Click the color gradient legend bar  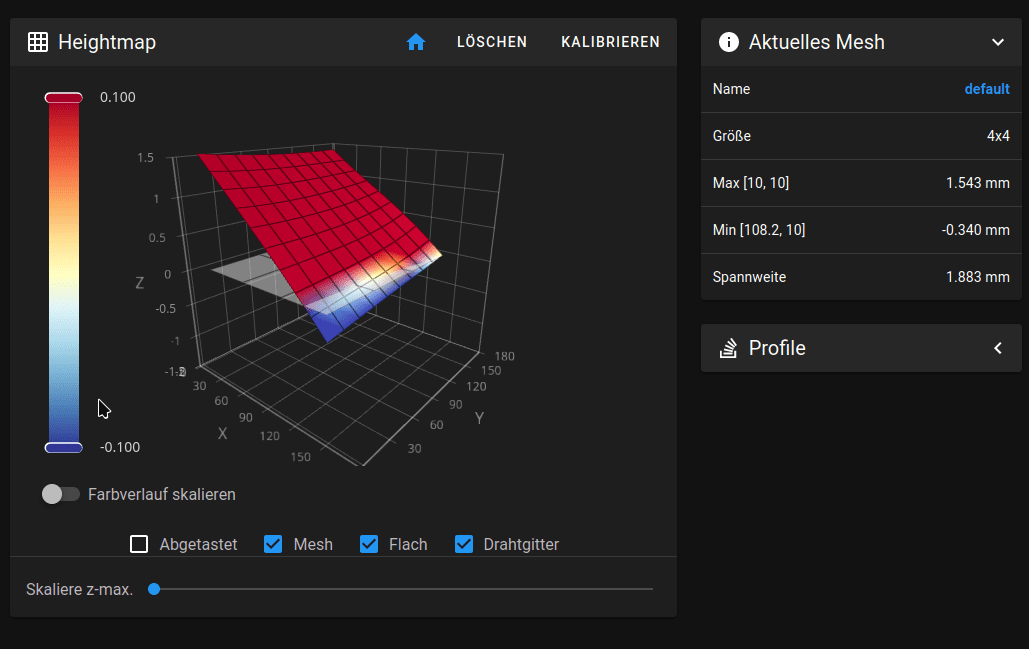(64, 272)
